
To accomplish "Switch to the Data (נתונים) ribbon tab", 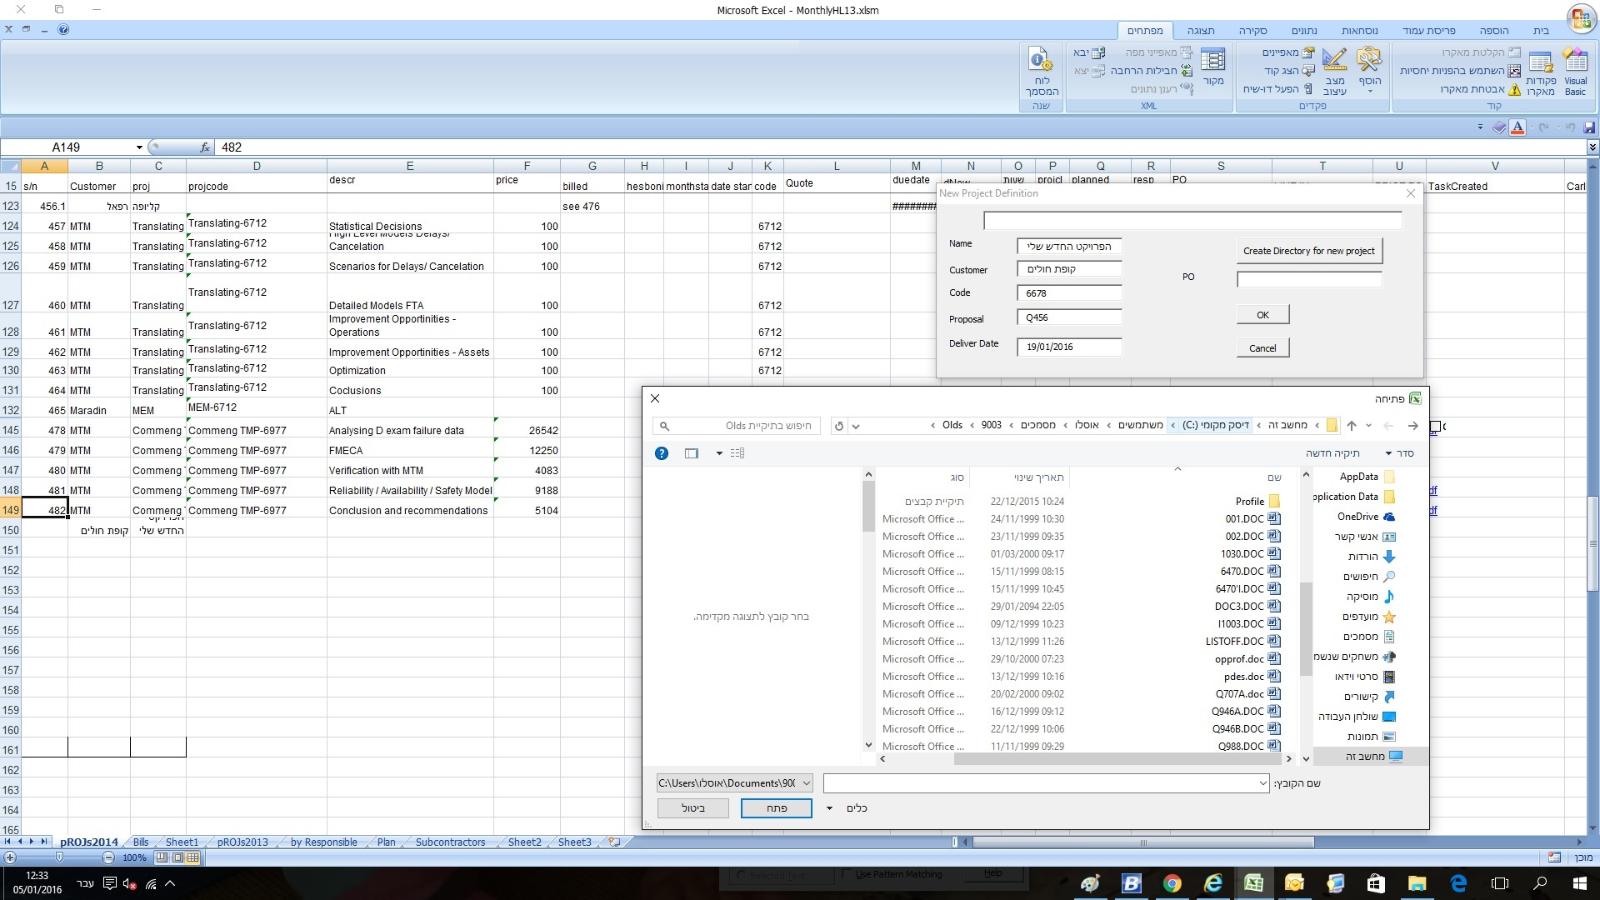I will [x=1304, y=31].
